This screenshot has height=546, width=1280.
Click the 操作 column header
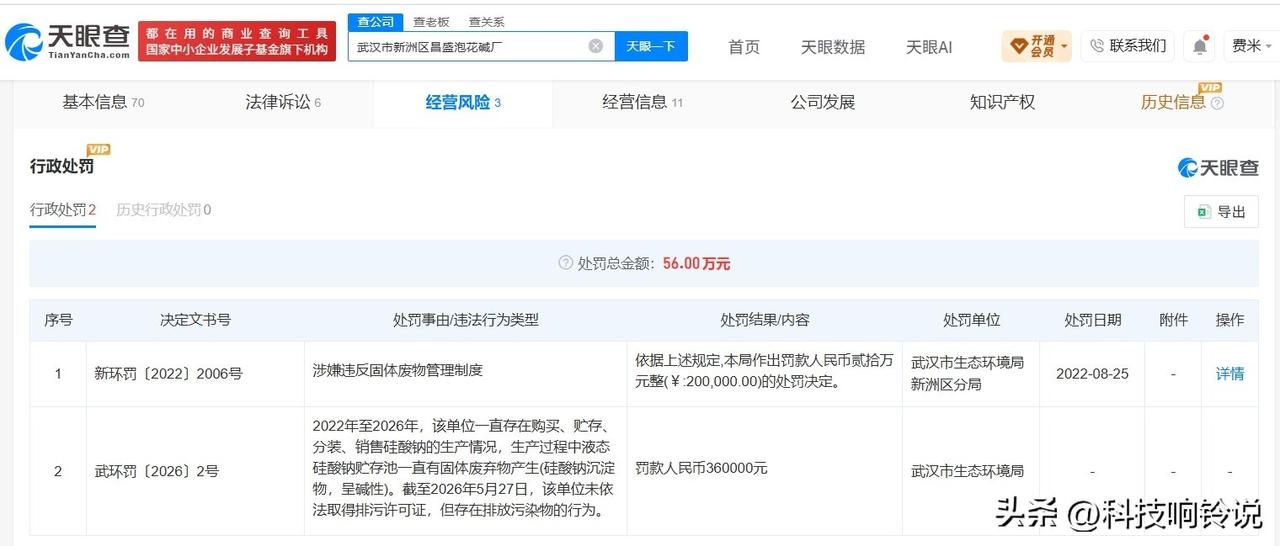[1230, 320]
